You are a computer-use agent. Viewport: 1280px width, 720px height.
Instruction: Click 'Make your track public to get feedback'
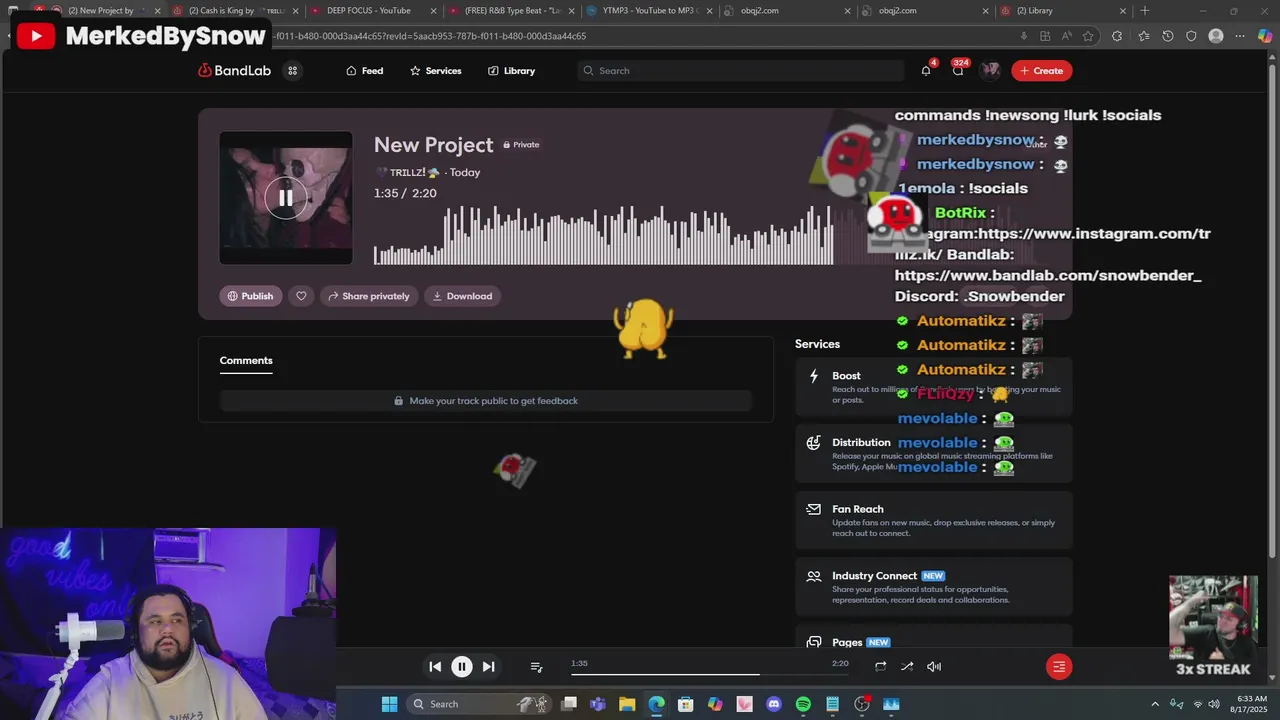point(485,401)
